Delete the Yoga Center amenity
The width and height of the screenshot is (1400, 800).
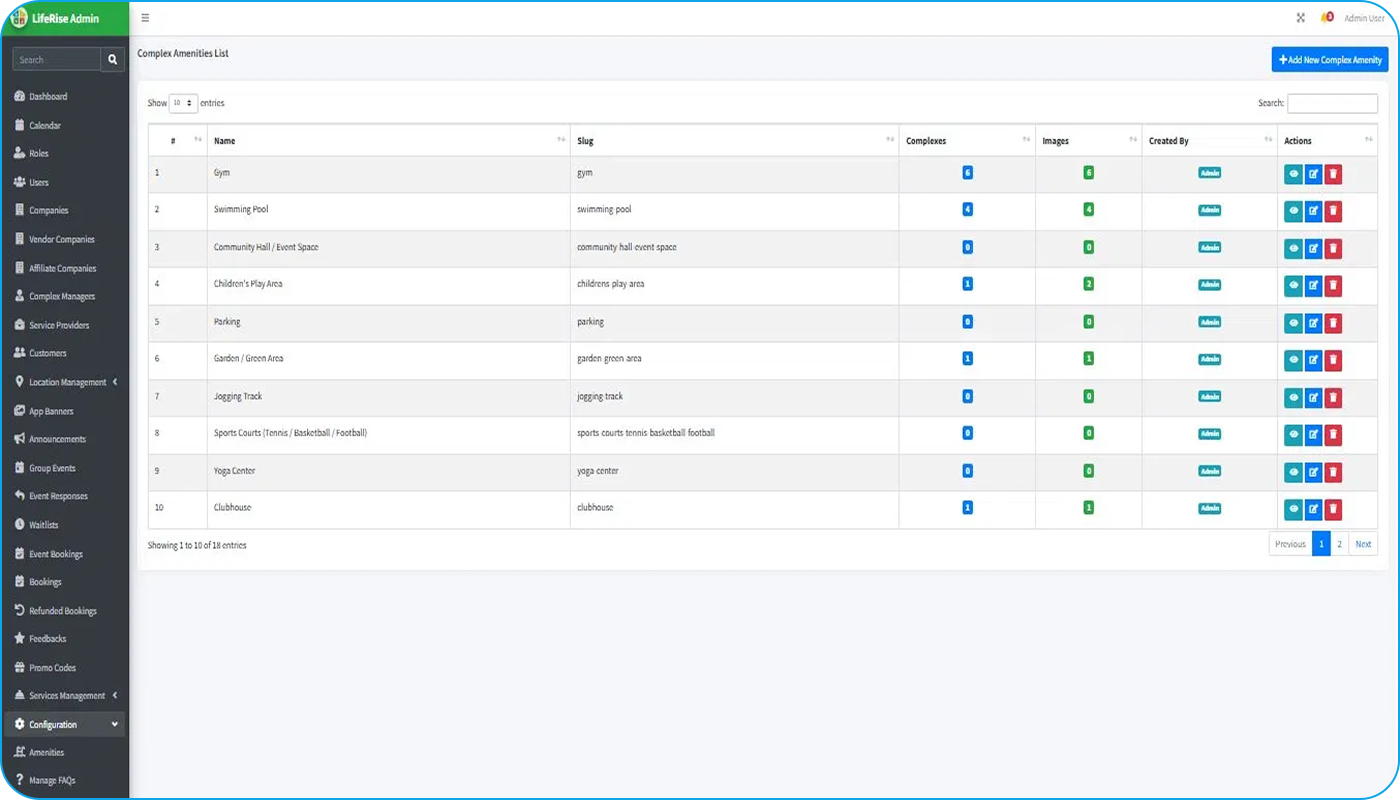click(x=1333, y=472)
